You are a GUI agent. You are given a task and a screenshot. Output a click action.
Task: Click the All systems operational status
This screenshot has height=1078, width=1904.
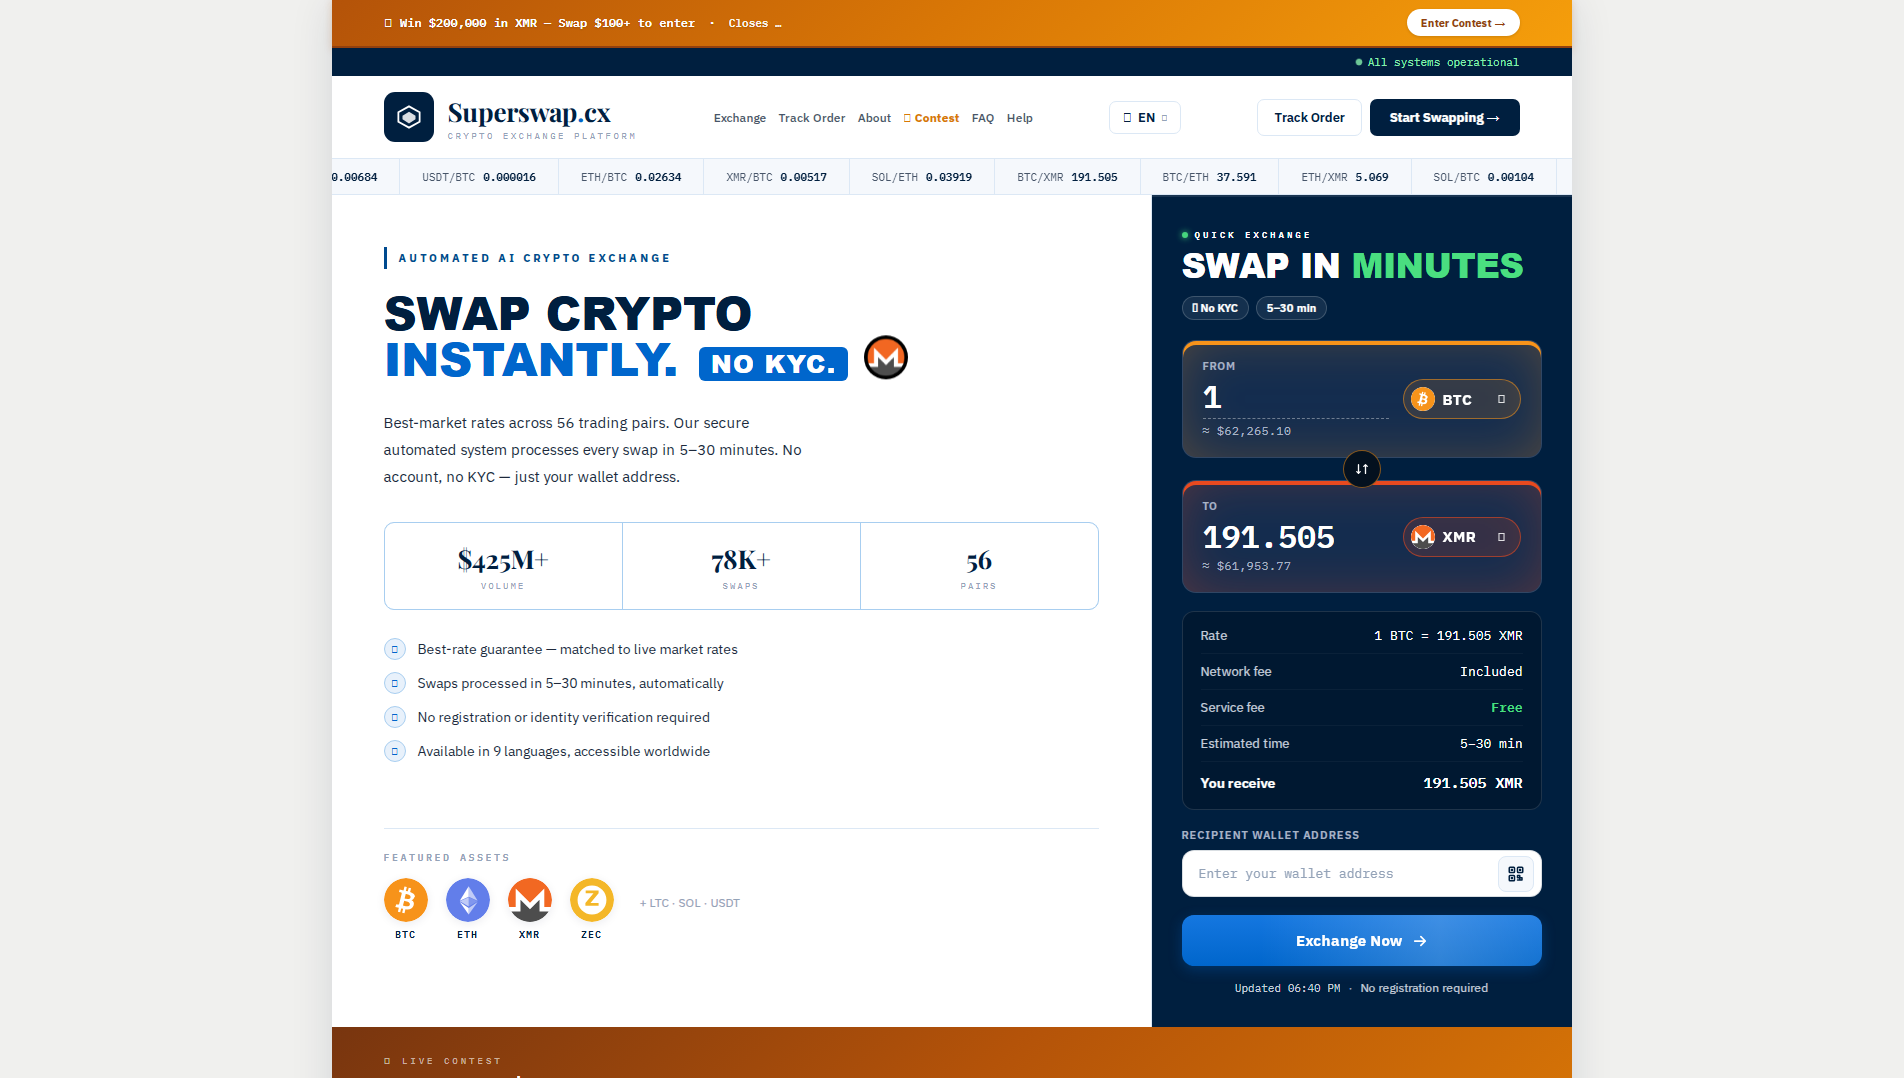(1437, 62)
